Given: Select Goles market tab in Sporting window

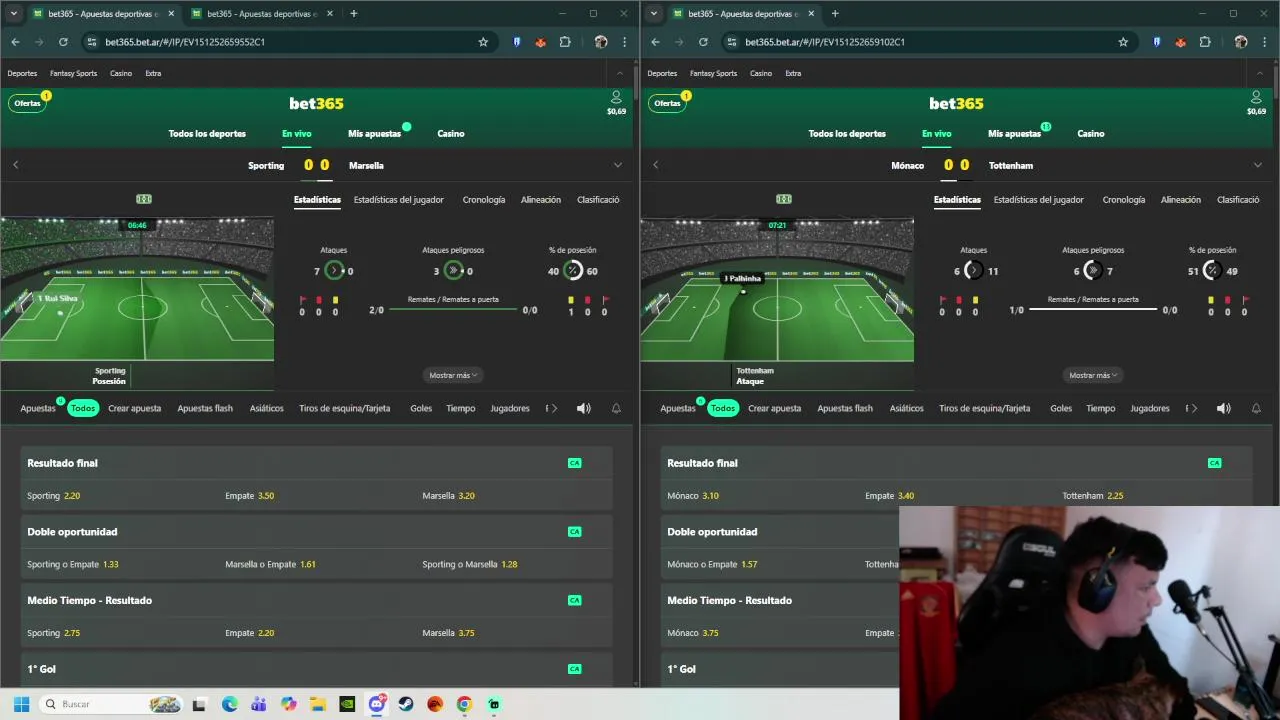Looking at the screenshot, I should [421, 408].
